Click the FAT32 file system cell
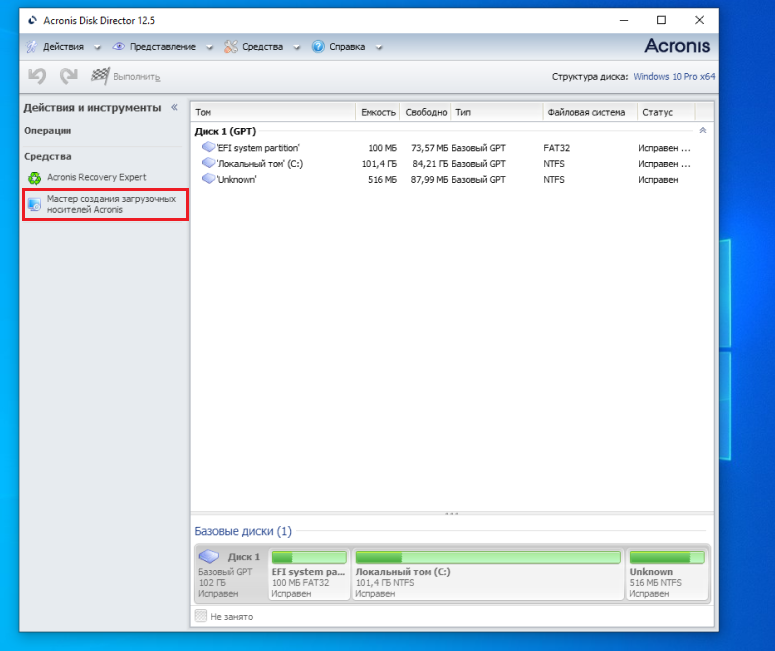This screenshot has height=651, width=775. pyautogui.click(x=557, y=148)
